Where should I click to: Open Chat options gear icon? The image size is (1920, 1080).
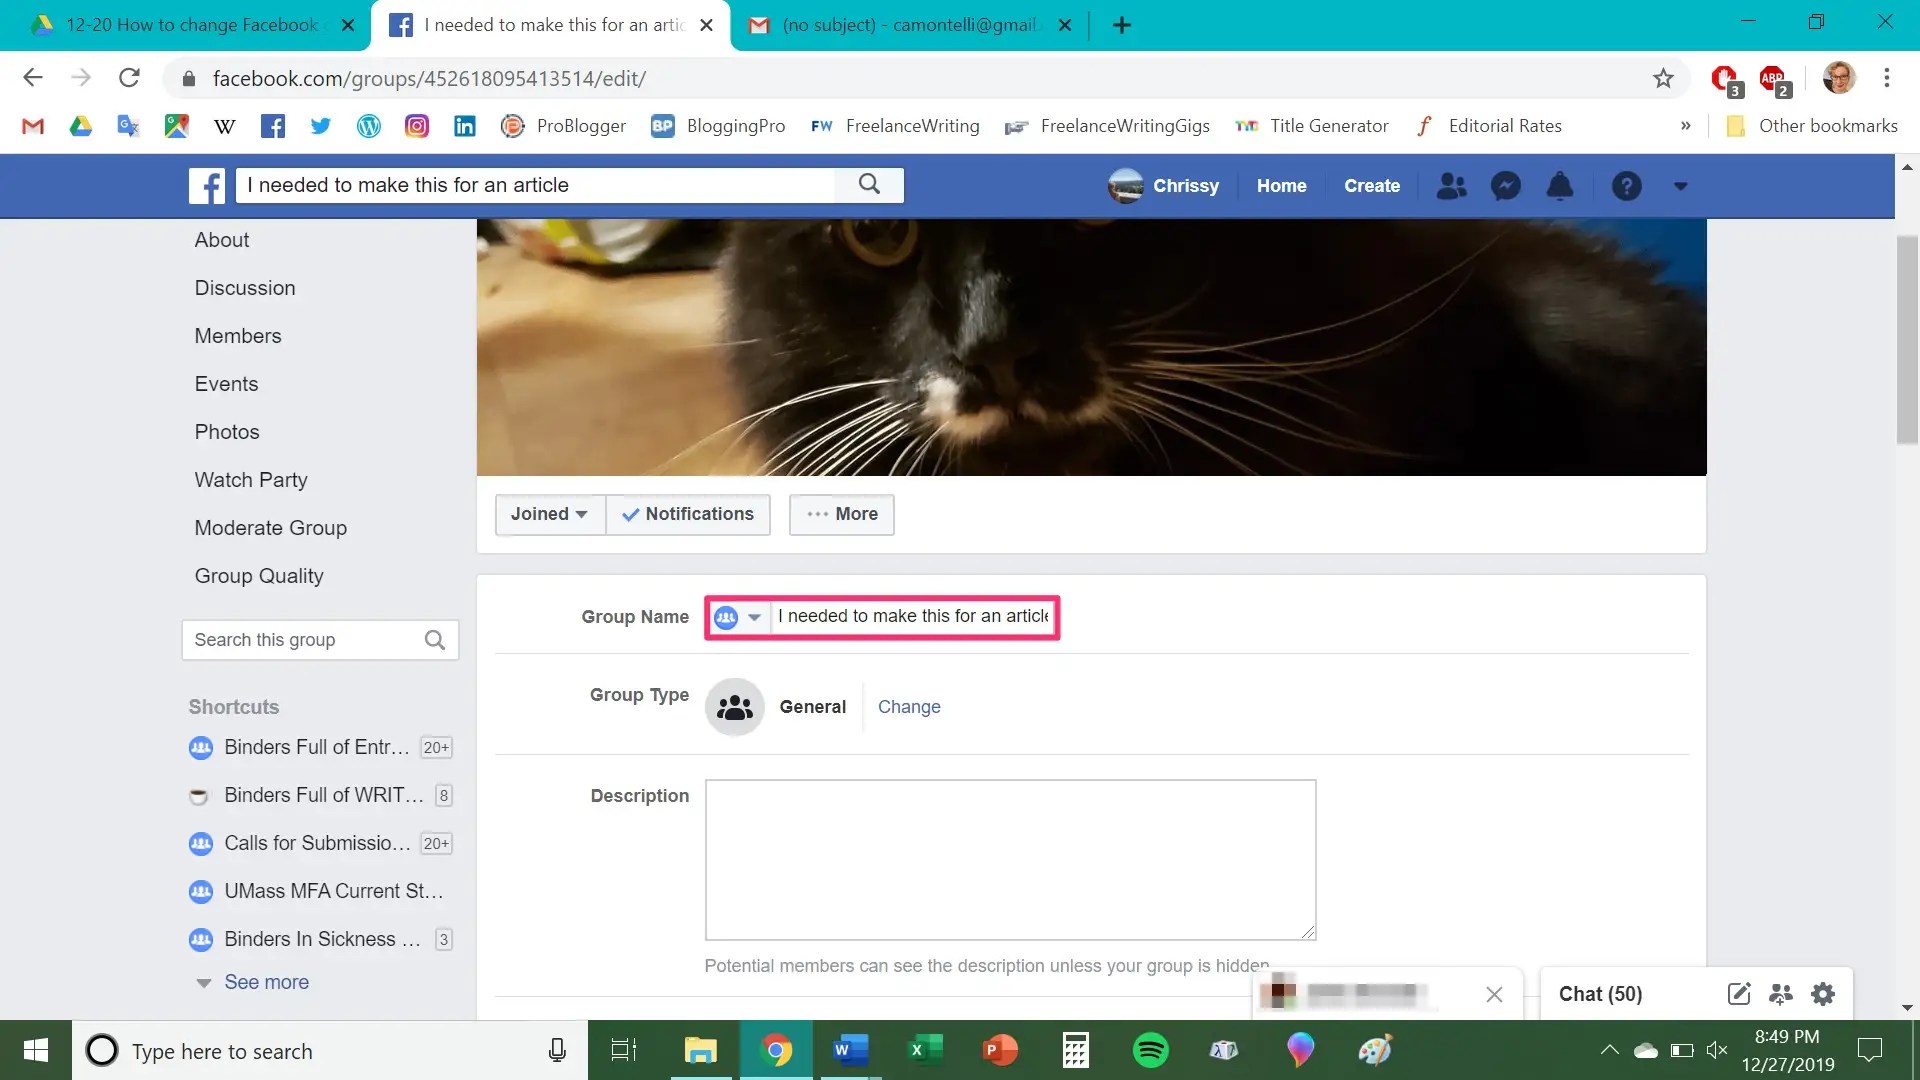point(1823,994)
